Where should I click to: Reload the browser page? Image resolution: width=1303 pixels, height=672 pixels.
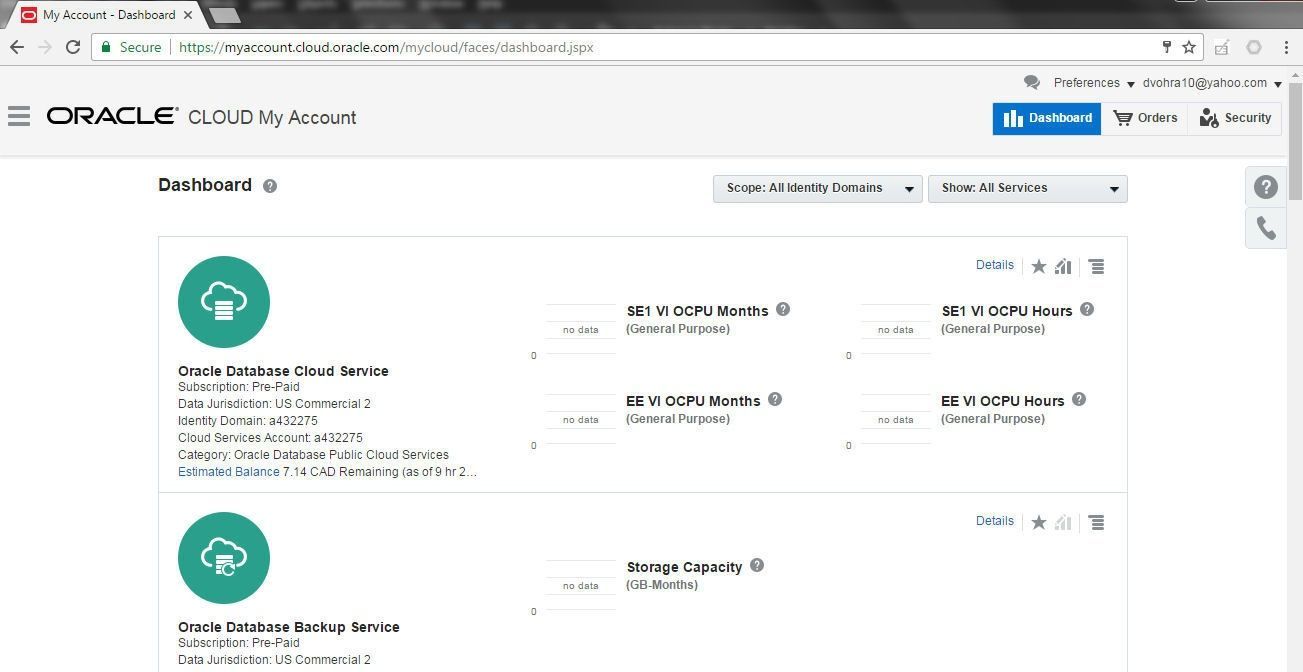coord(73,47)
